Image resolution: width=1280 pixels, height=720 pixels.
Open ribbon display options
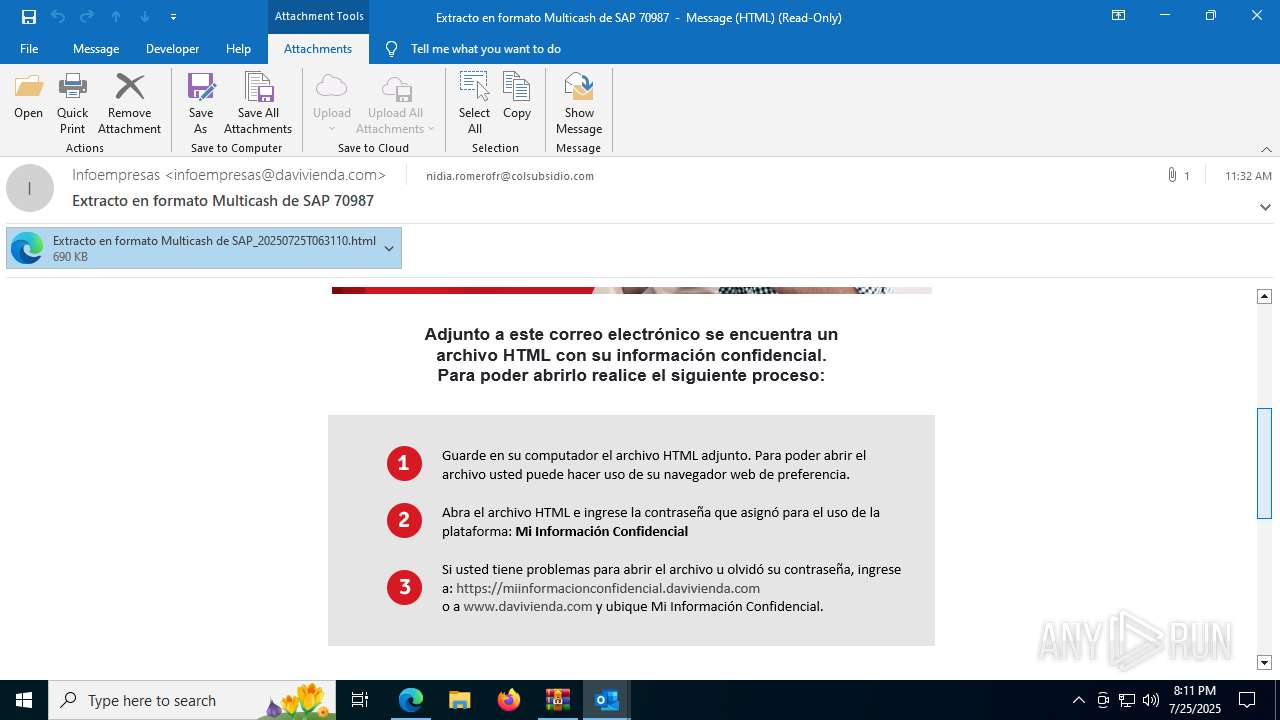pyautogui.click(x=1118, y=16)
